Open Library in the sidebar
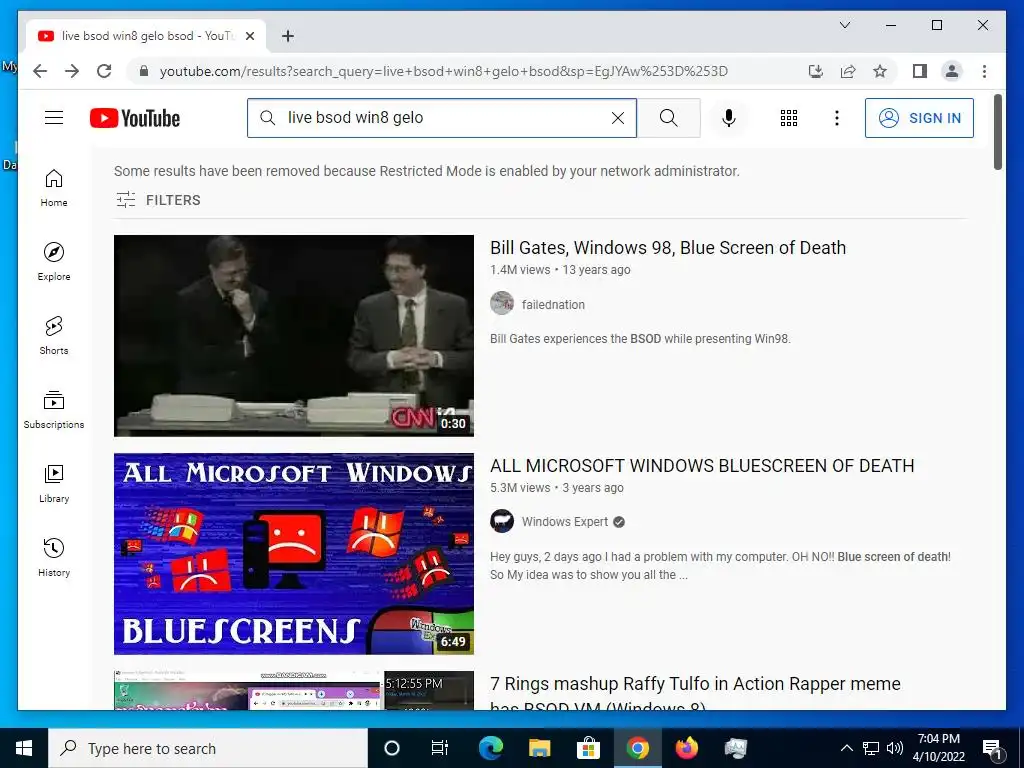The height and width of the screenshot is (768, 1024). click(x=54, y=483)
